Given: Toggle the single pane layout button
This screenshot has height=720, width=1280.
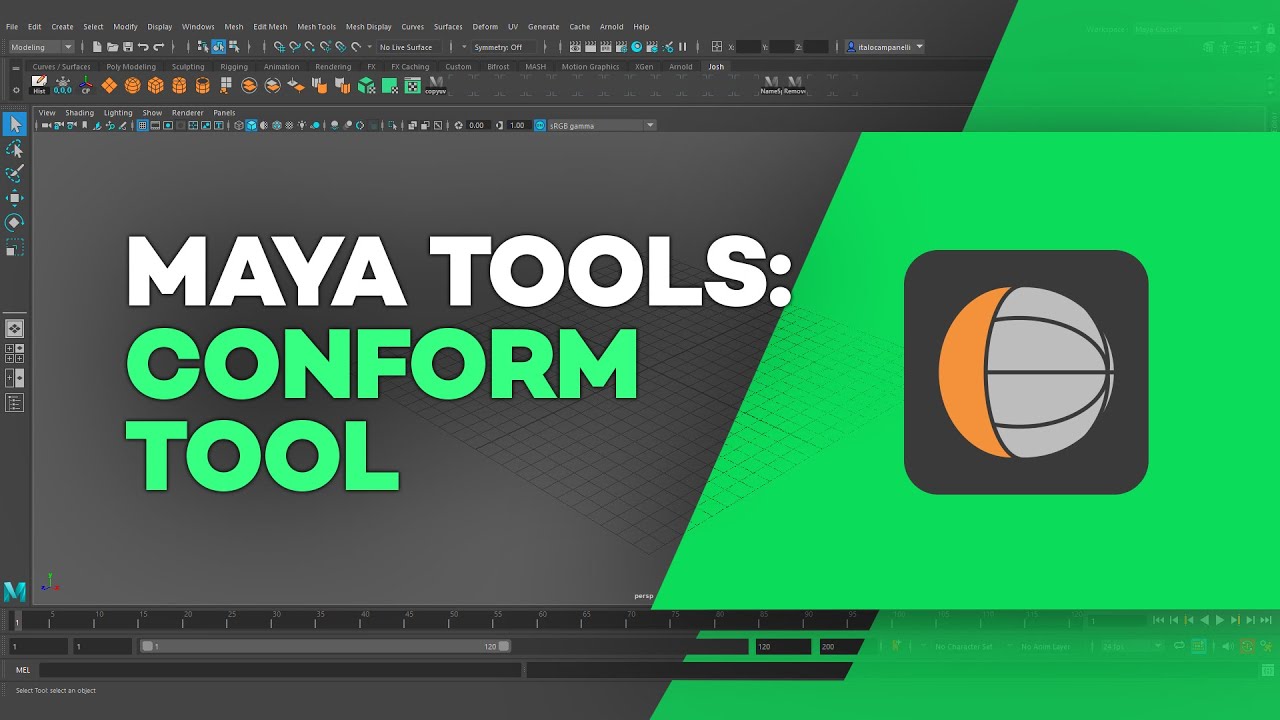Looking at the screenshot, I should (15, 328).
